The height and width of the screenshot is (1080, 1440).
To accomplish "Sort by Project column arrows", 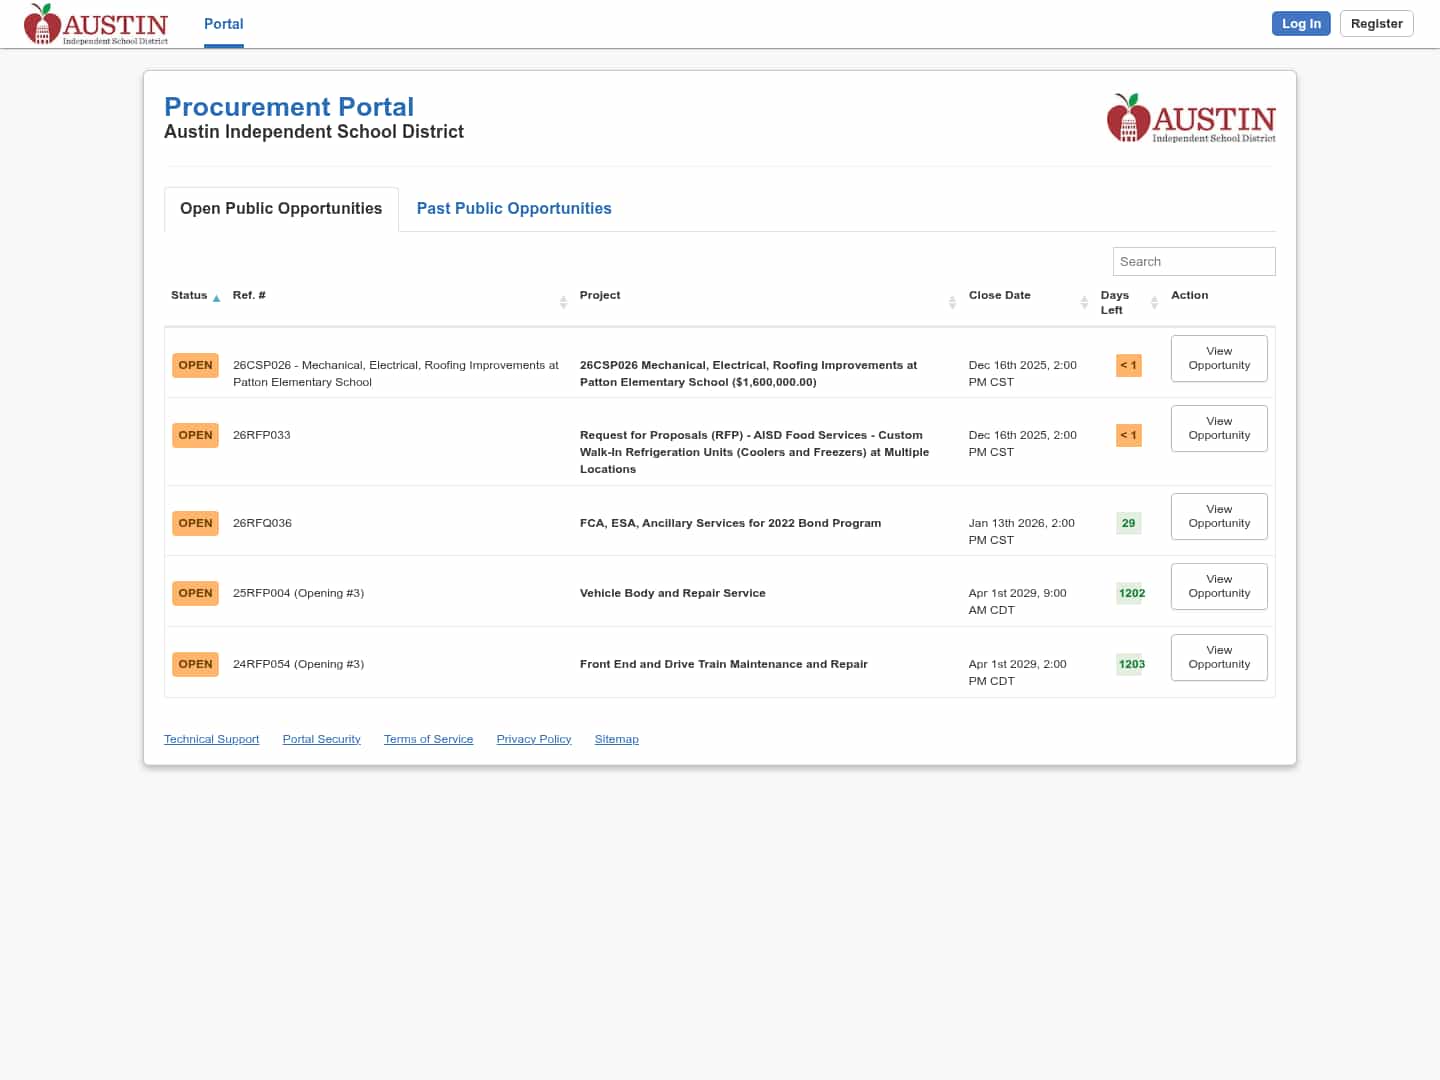I will click(x=952, y=302).
